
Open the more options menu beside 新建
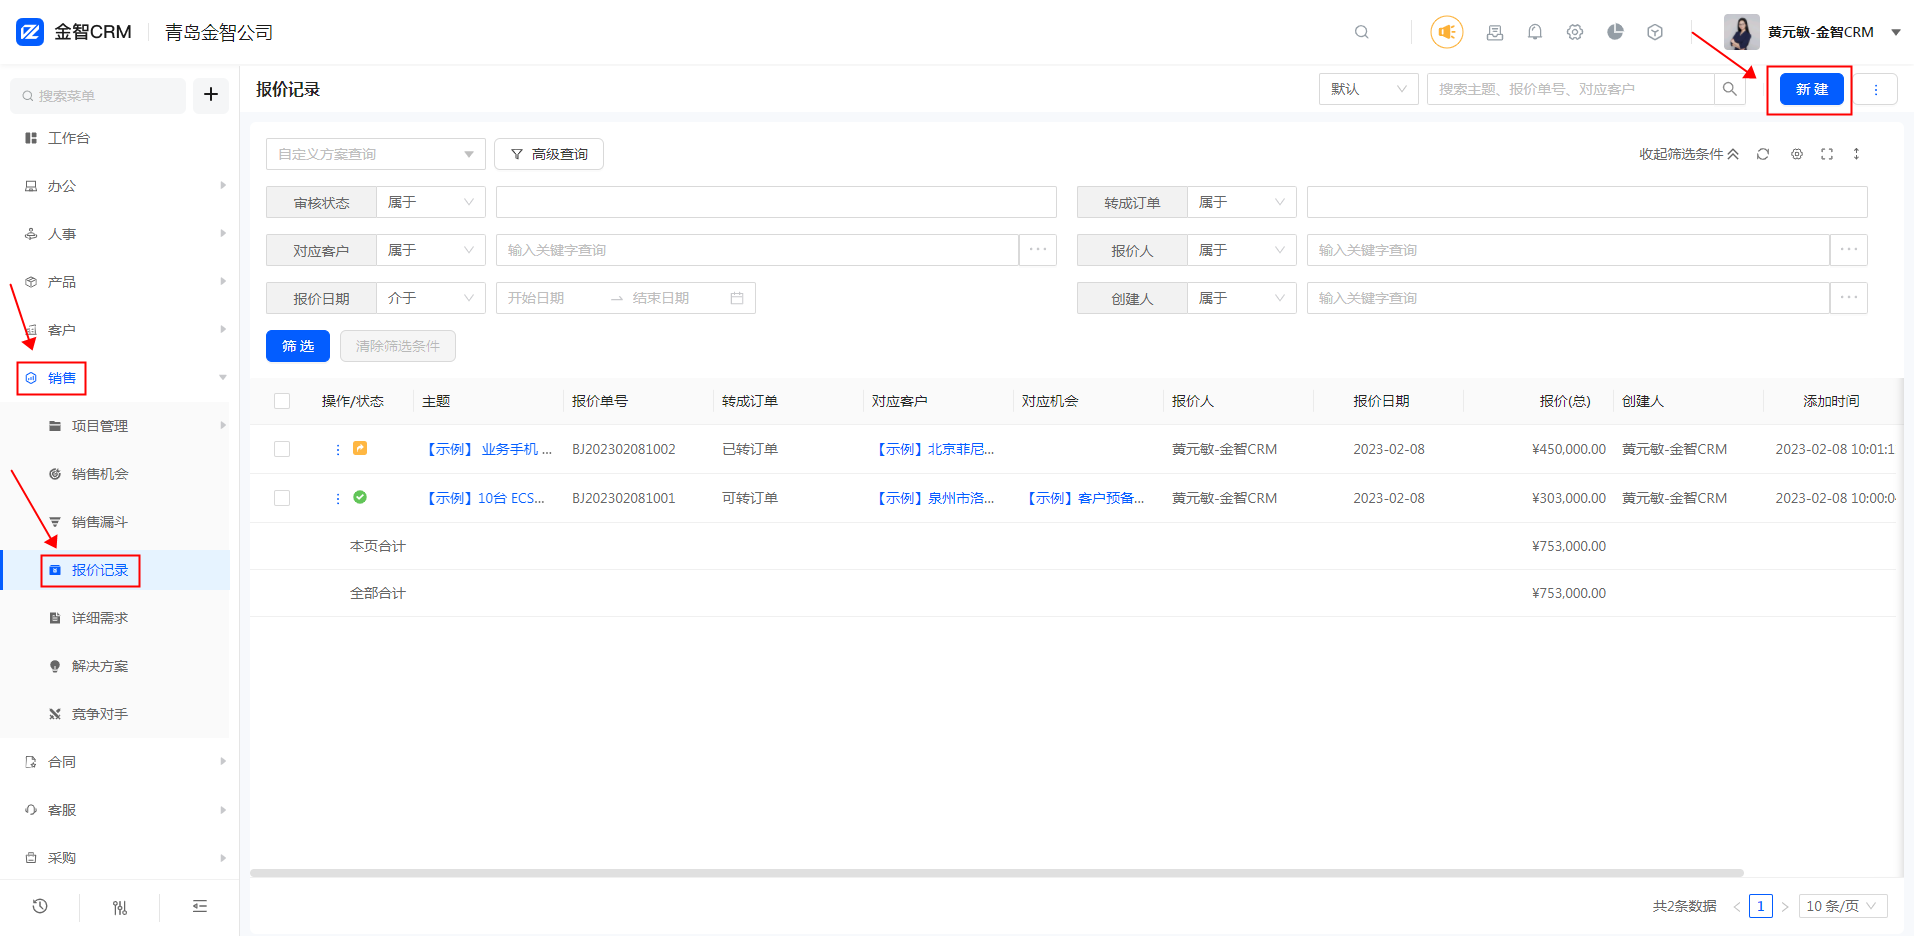coord(1875,89)
